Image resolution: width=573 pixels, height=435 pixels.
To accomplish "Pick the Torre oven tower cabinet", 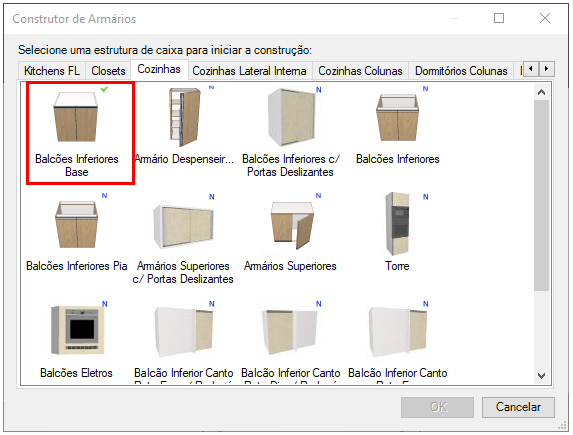I will pyautogui.click(x=398, y=224).
